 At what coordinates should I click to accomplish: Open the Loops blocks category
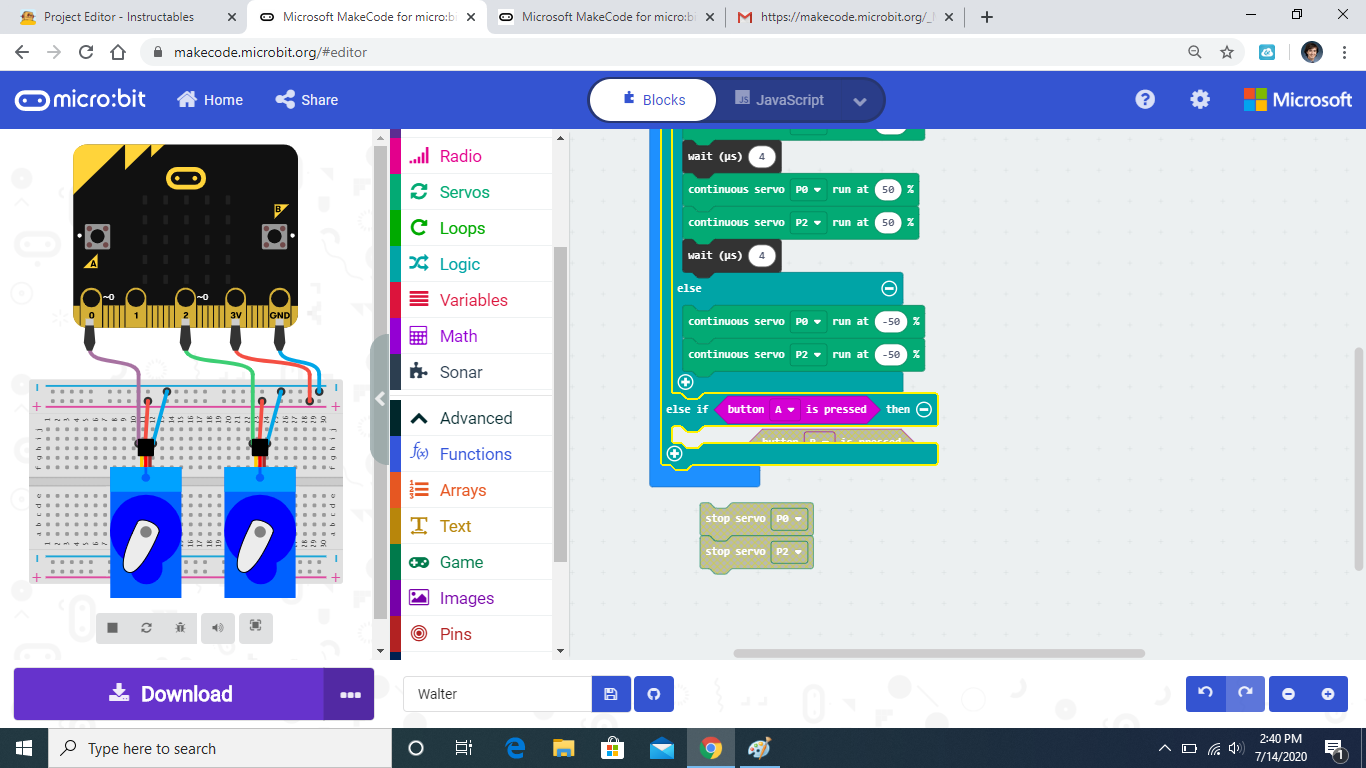pyautogui.click(x=471, y=228)
